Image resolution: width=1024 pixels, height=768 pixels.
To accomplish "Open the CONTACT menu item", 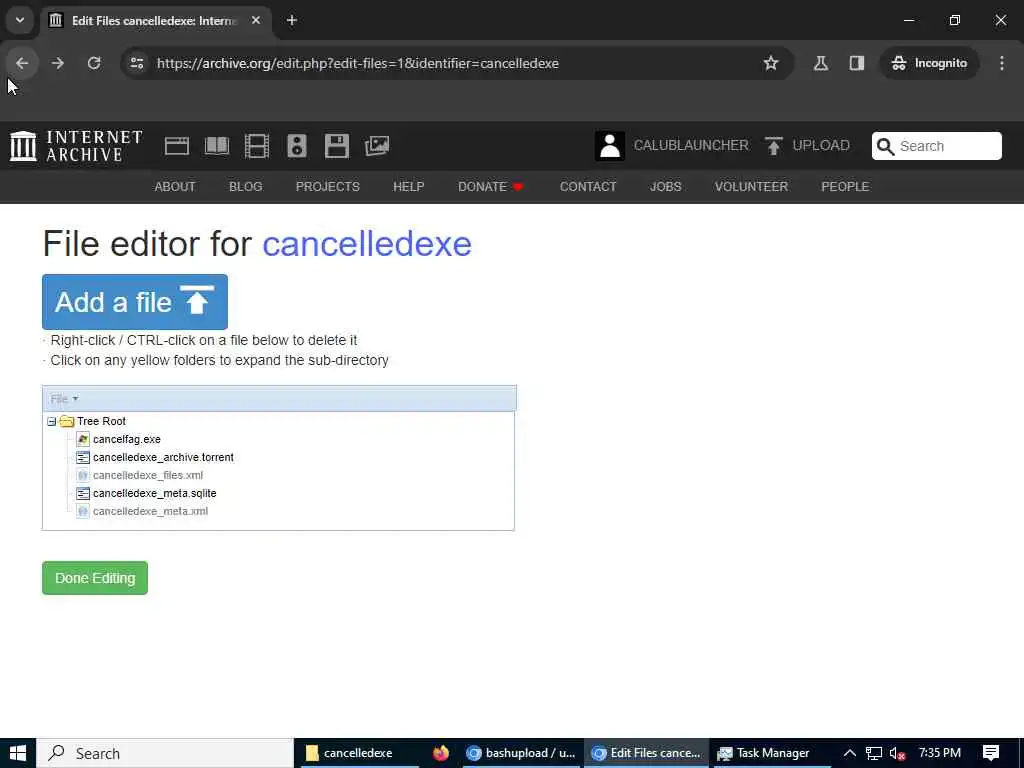I will point(588,187).
